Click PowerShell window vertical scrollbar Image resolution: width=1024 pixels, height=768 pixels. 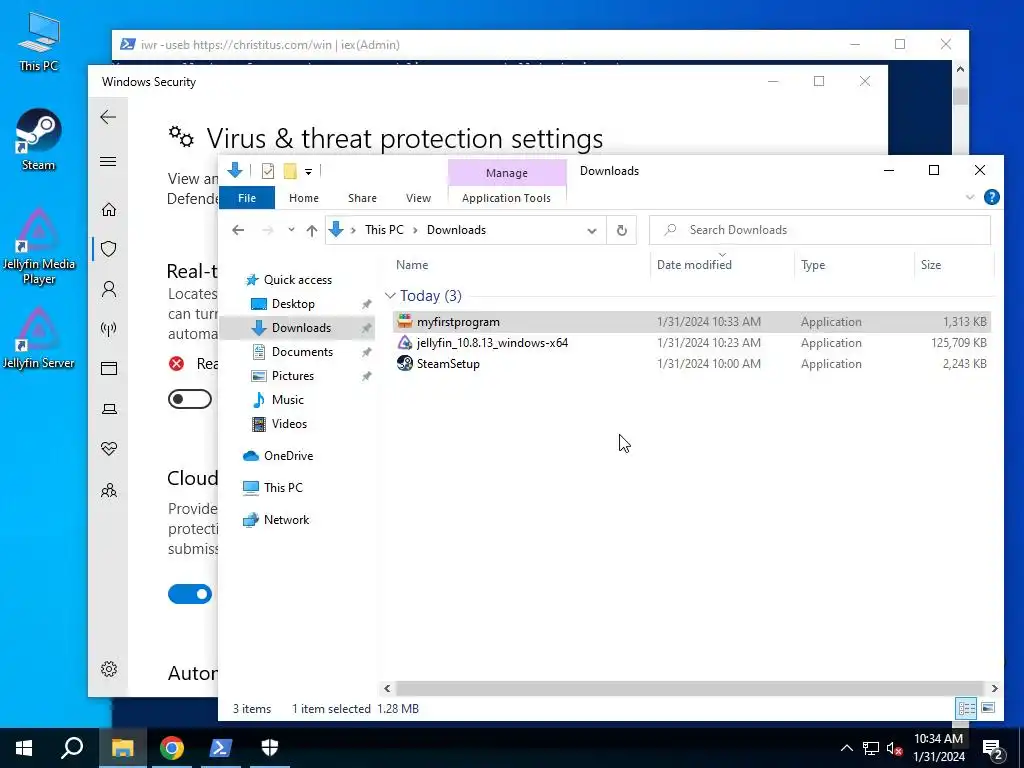click(x=960, y=95)
